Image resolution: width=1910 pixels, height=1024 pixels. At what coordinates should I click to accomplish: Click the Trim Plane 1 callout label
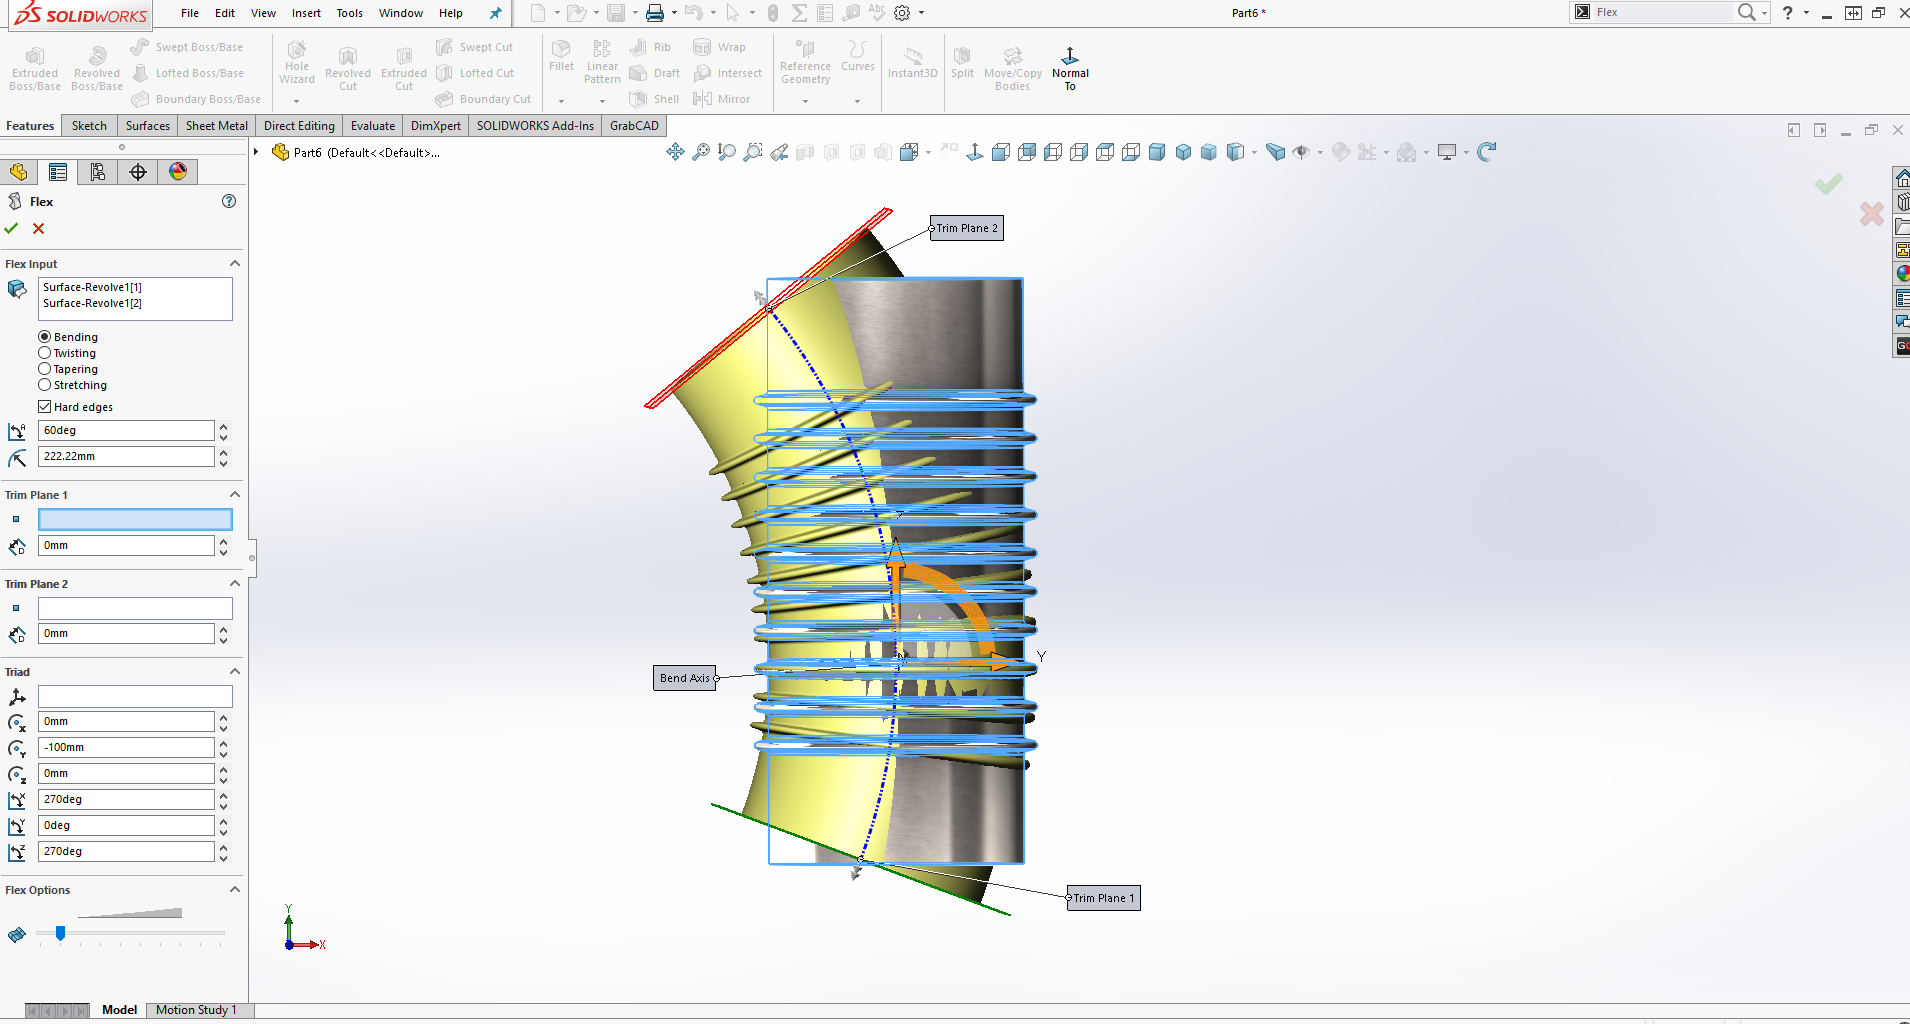click(1104, 898)
